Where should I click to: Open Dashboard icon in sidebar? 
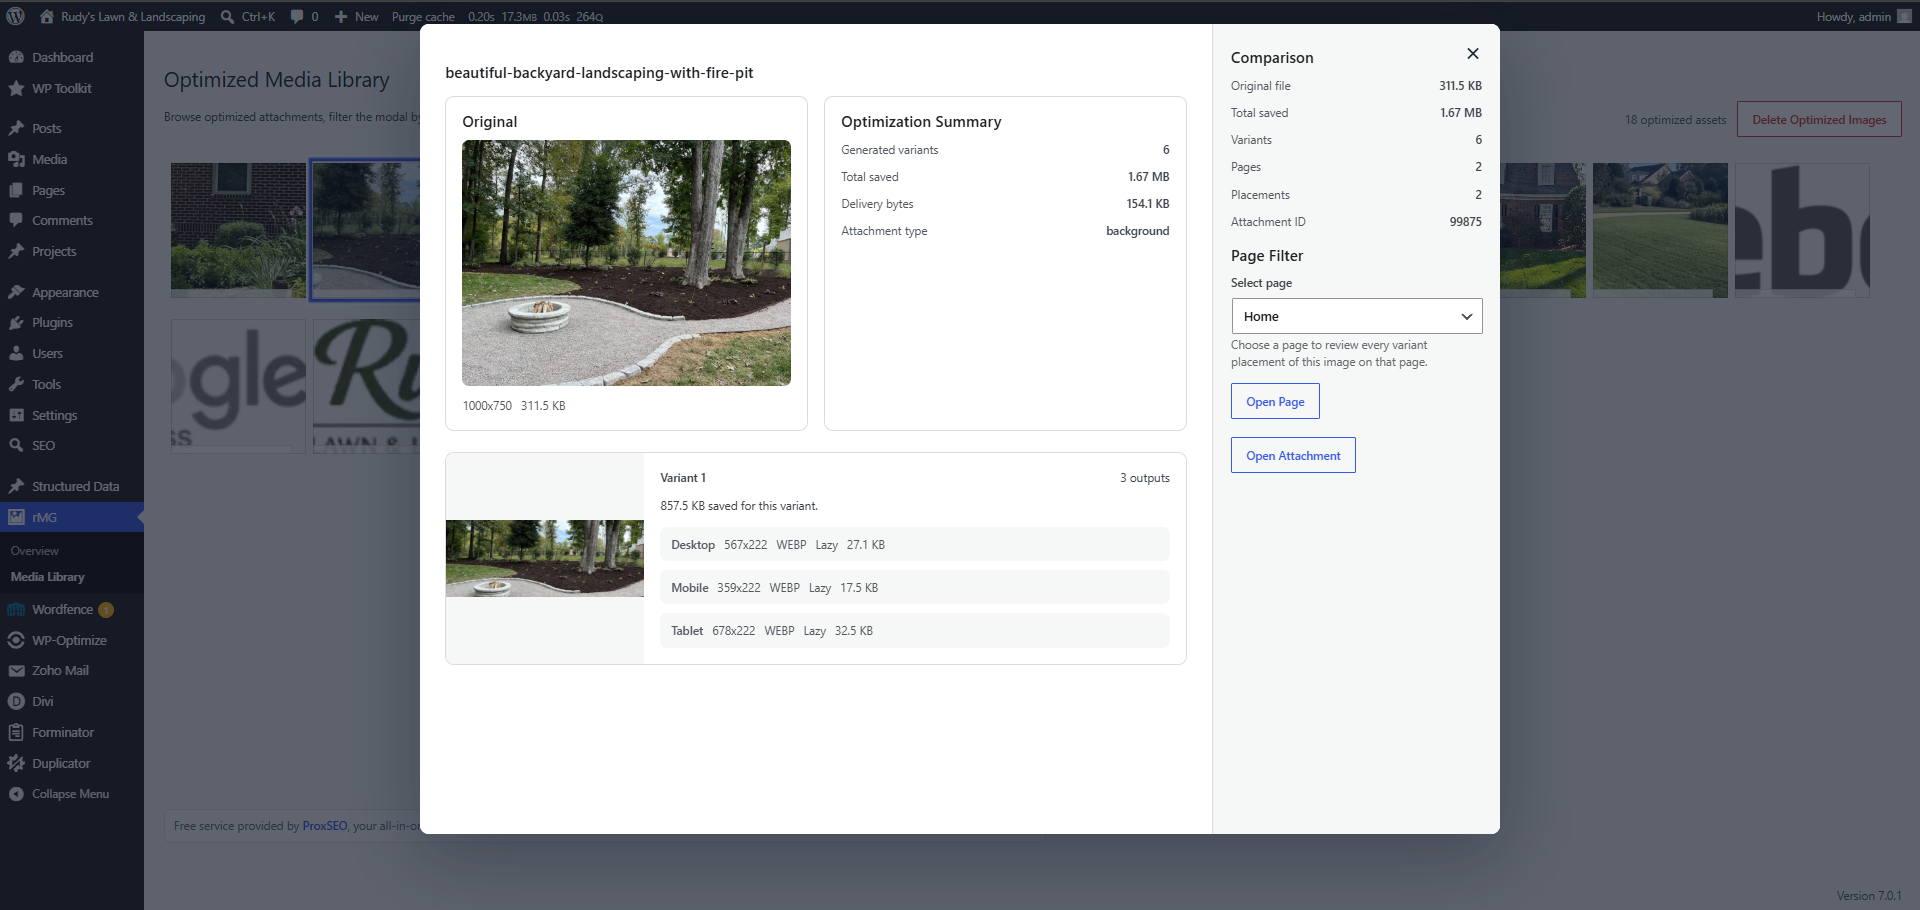[16, 57]
